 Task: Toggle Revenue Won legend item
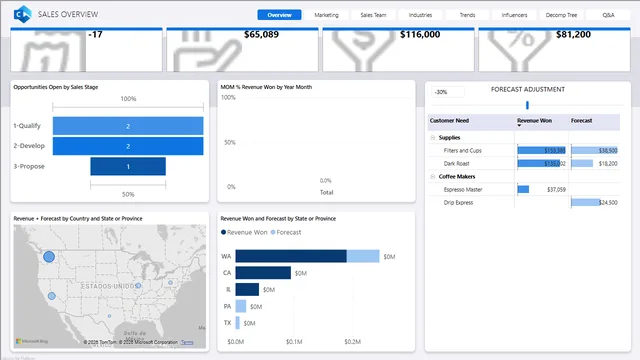point(244,232)
